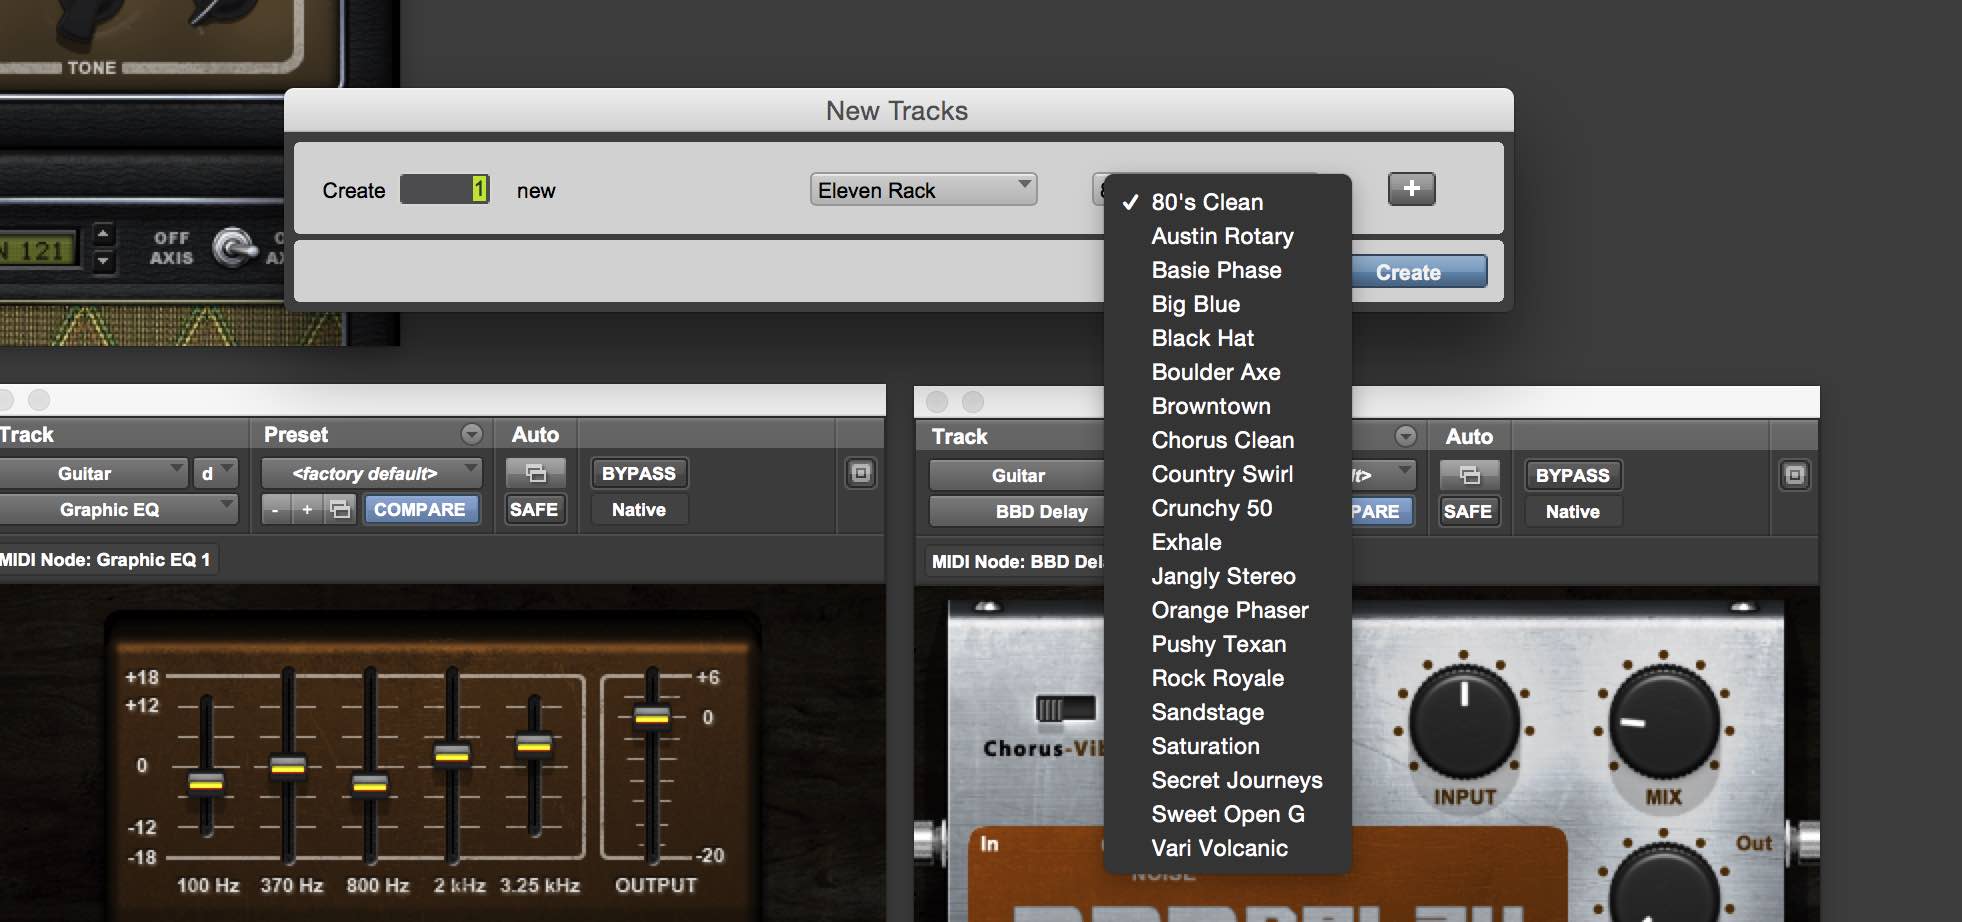Select Jangly Stereo preset
The image size is (1962, 922).
[x=1228, y=576]
